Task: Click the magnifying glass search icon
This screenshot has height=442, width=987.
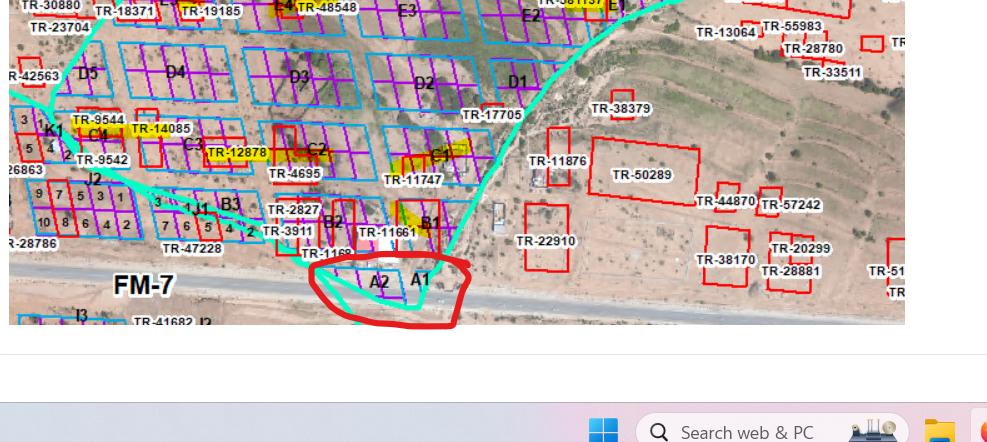Action: click(x=658, y=433)
